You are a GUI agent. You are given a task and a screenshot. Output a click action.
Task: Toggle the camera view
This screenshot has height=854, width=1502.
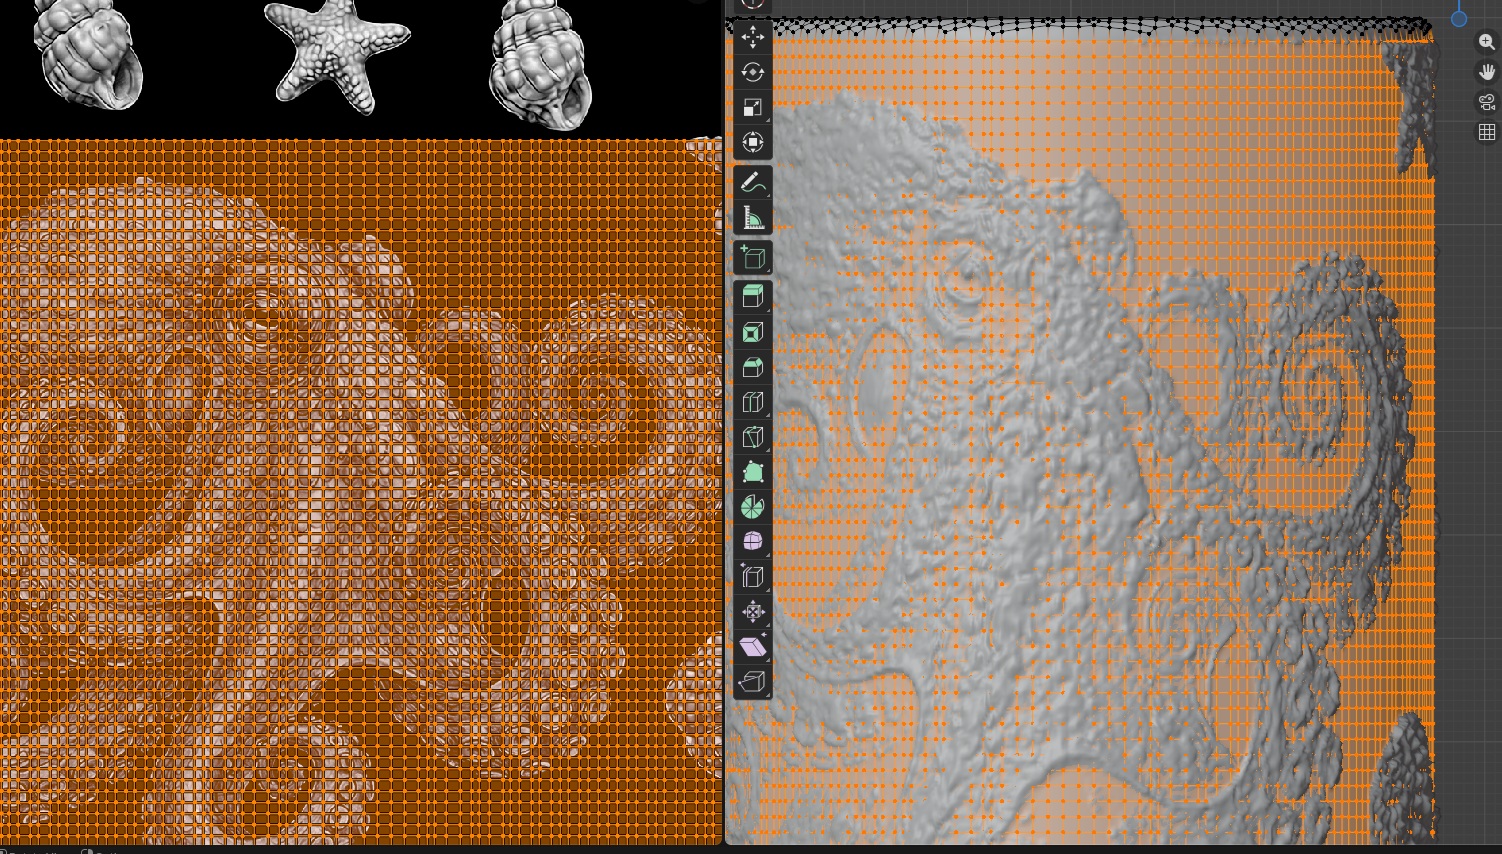[x=1486, y=102]
